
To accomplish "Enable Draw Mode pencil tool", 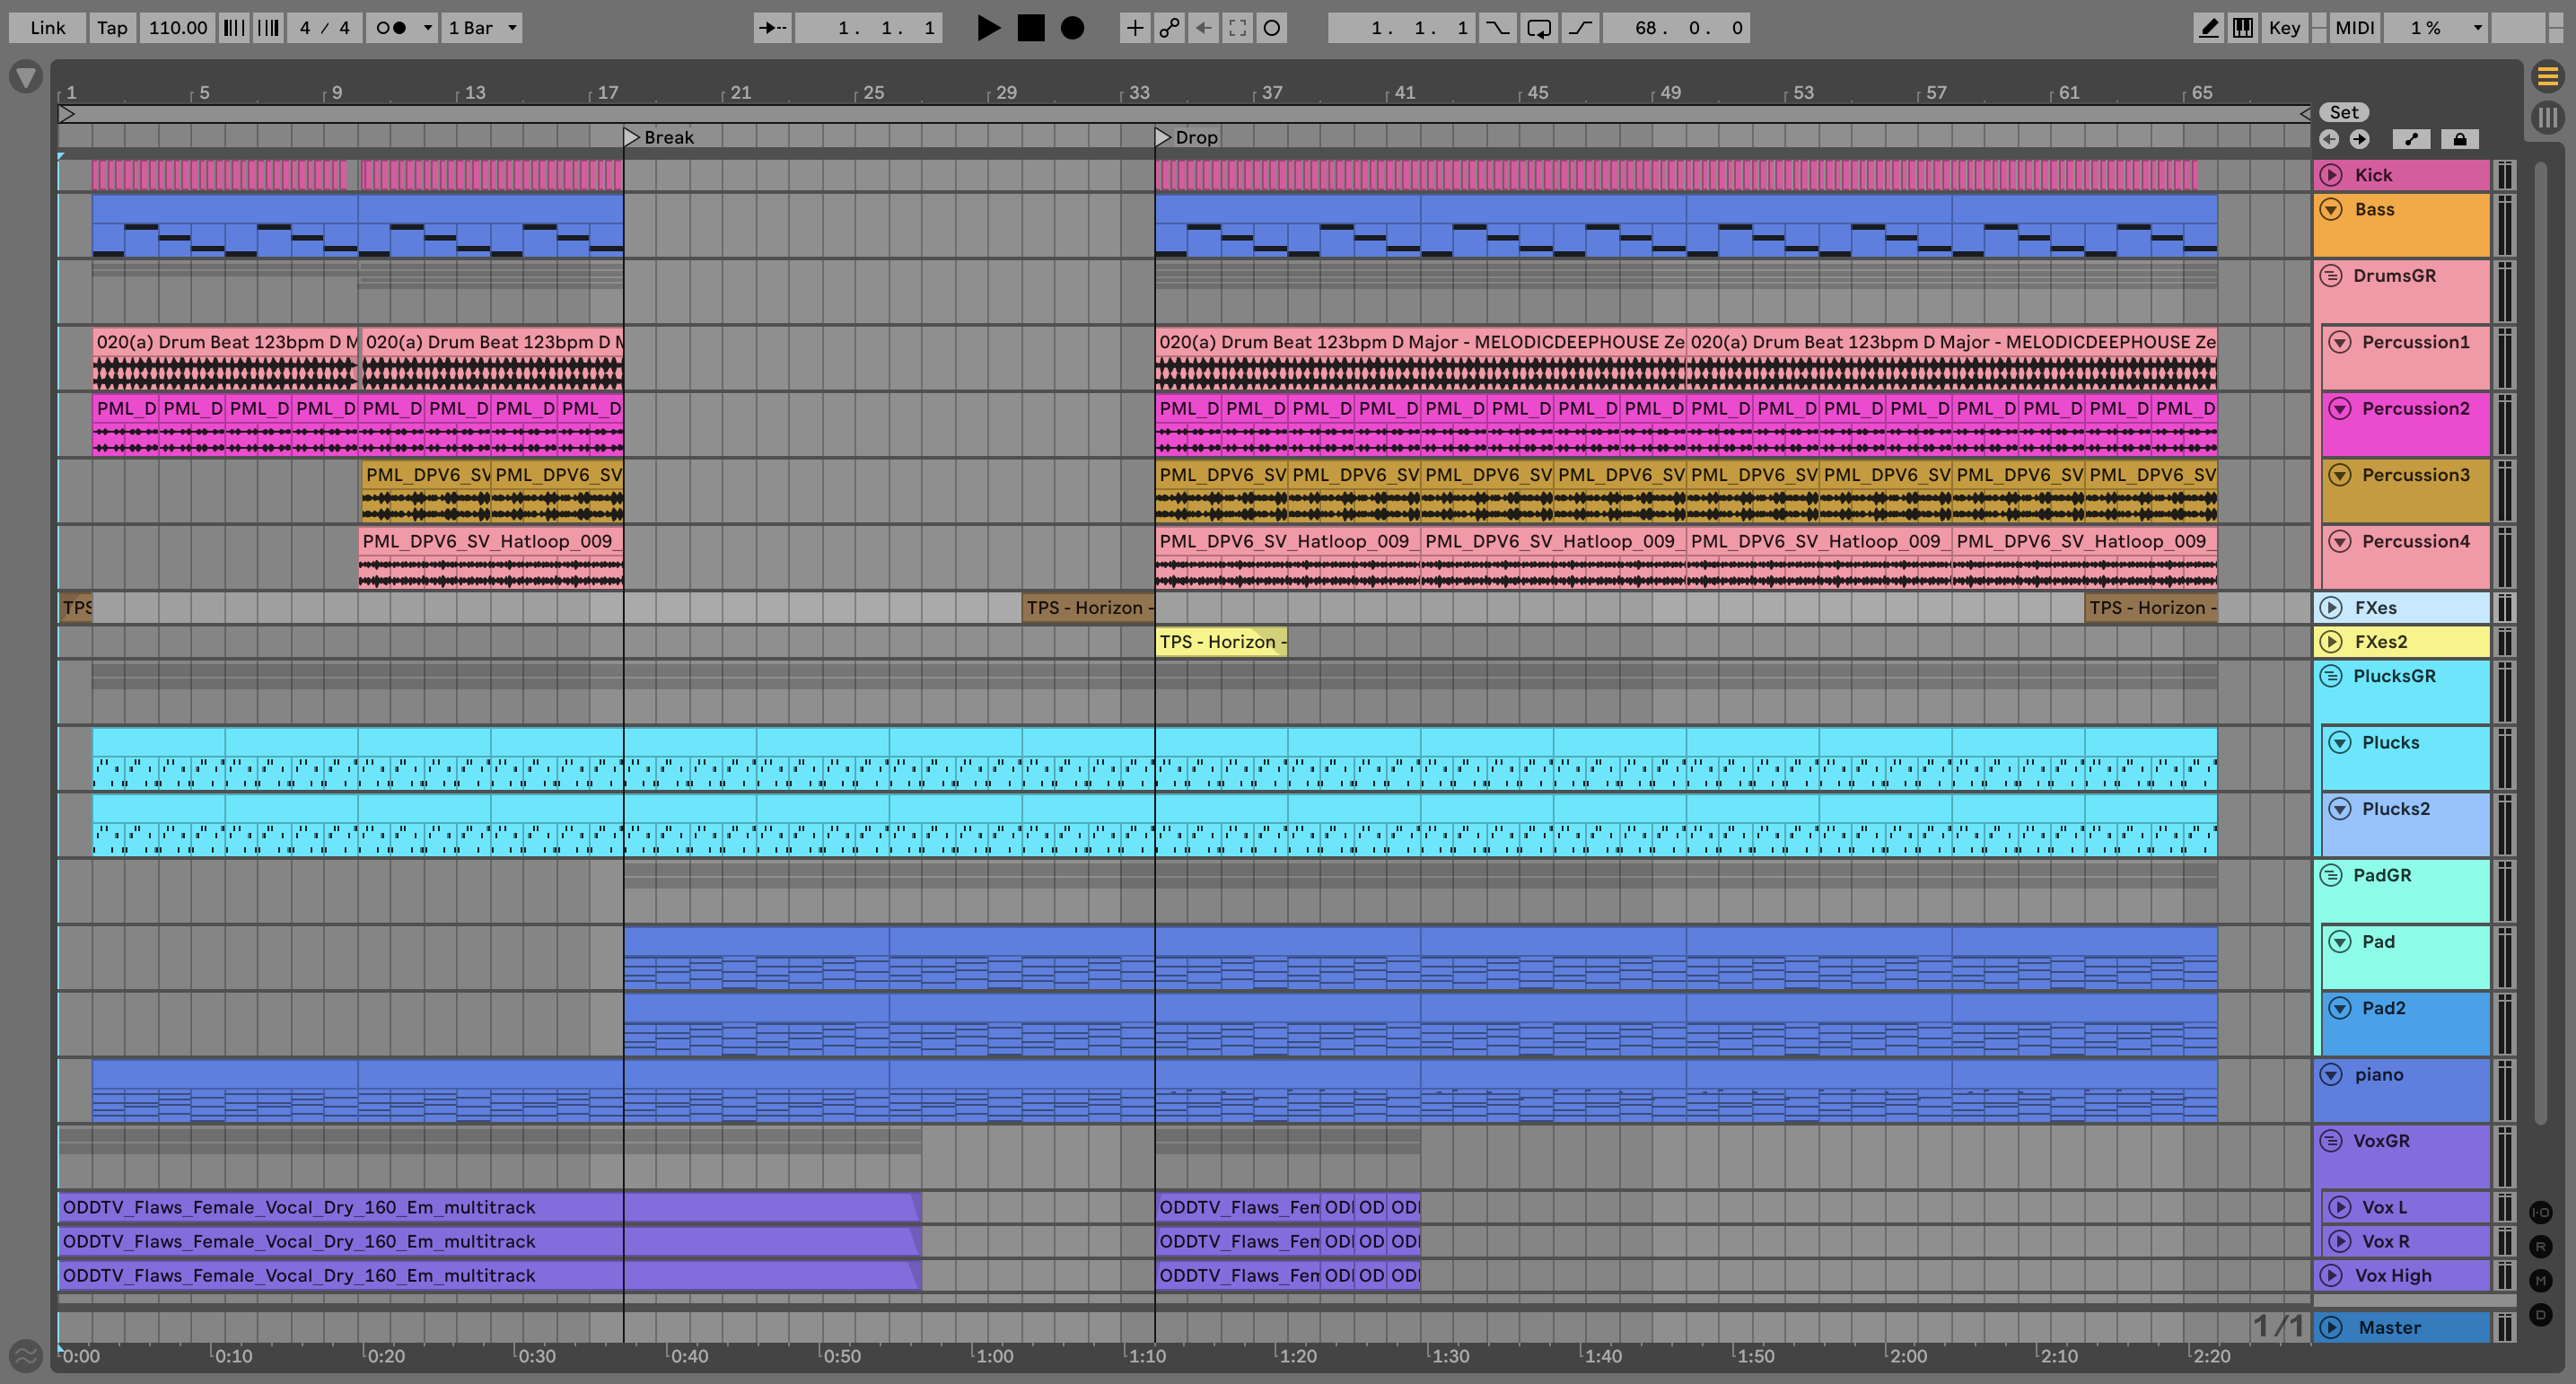I will pyautogui.click(x=2208, y=28).
